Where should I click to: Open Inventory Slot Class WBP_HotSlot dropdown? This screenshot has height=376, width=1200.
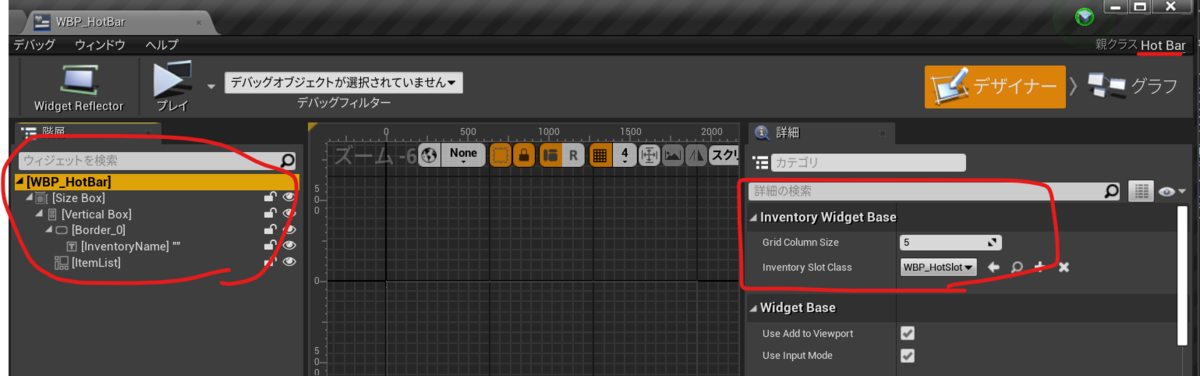click(939, 267)
